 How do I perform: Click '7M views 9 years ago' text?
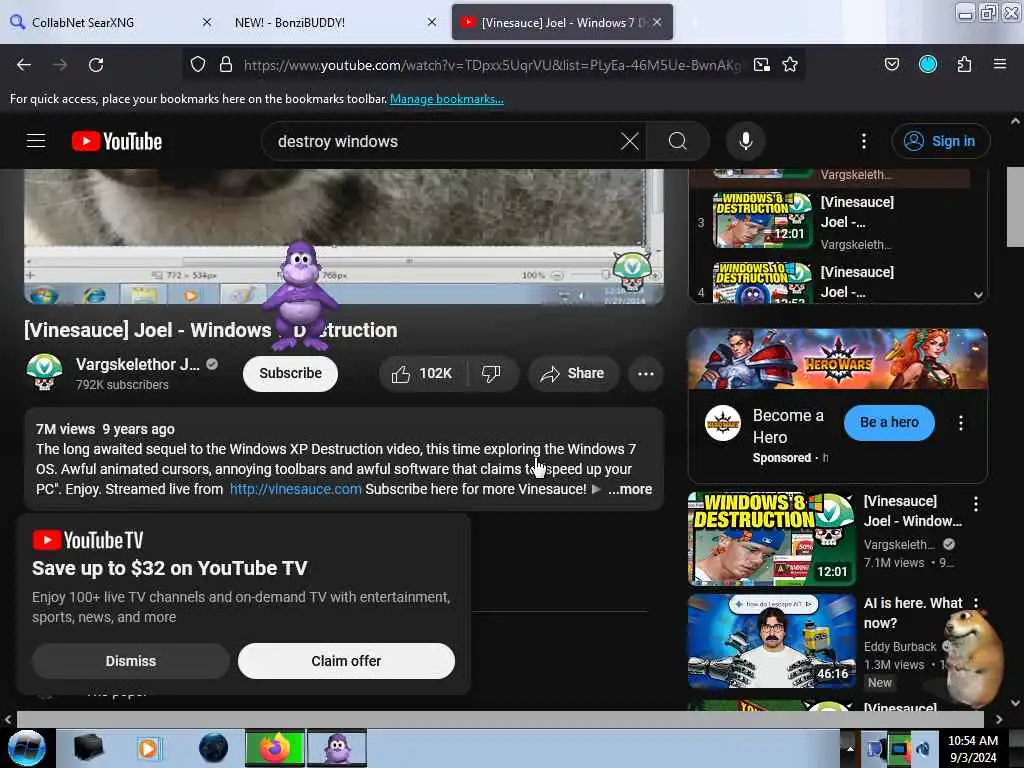[105, 429]
